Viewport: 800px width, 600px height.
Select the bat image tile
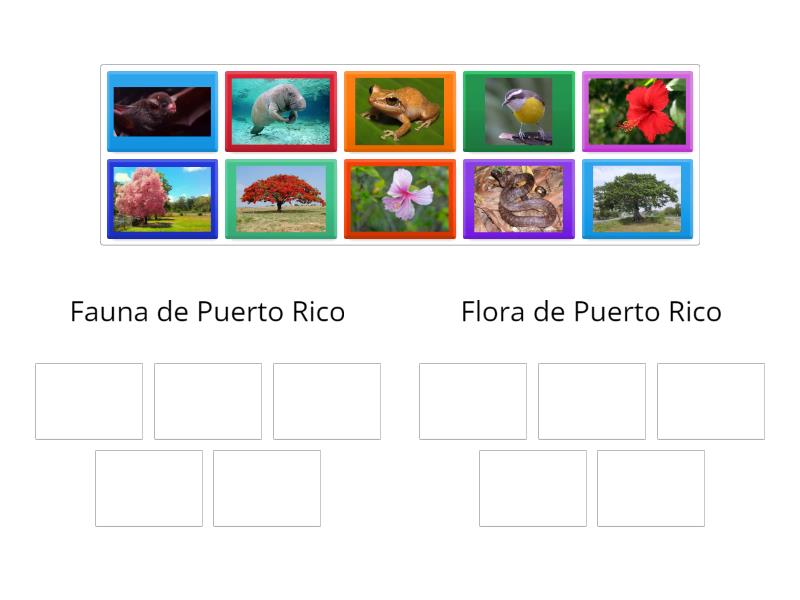[162, 110]
